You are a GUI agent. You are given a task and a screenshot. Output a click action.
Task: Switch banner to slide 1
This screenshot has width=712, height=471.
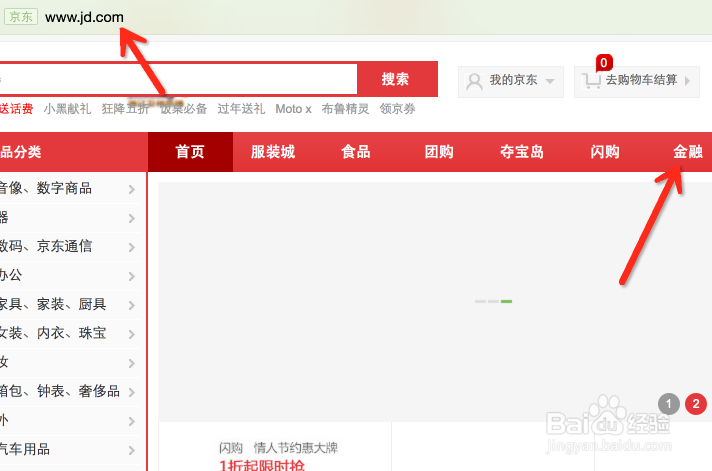[668, 404]
